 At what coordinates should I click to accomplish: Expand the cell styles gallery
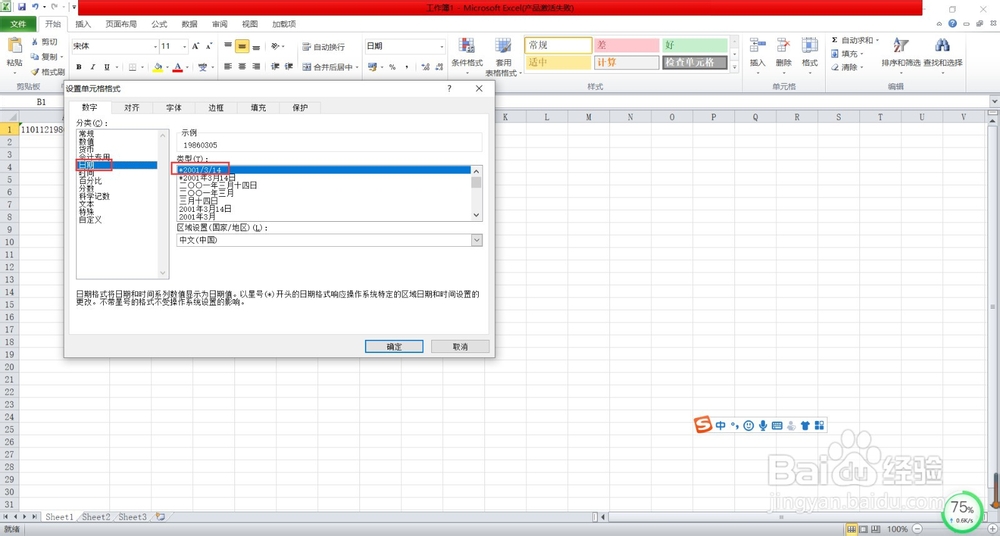coord(734,67)
